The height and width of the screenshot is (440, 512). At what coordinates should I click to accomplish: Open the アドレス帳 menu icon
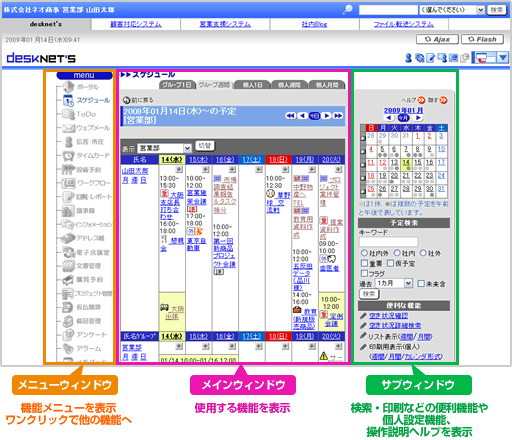pos(69,238)
